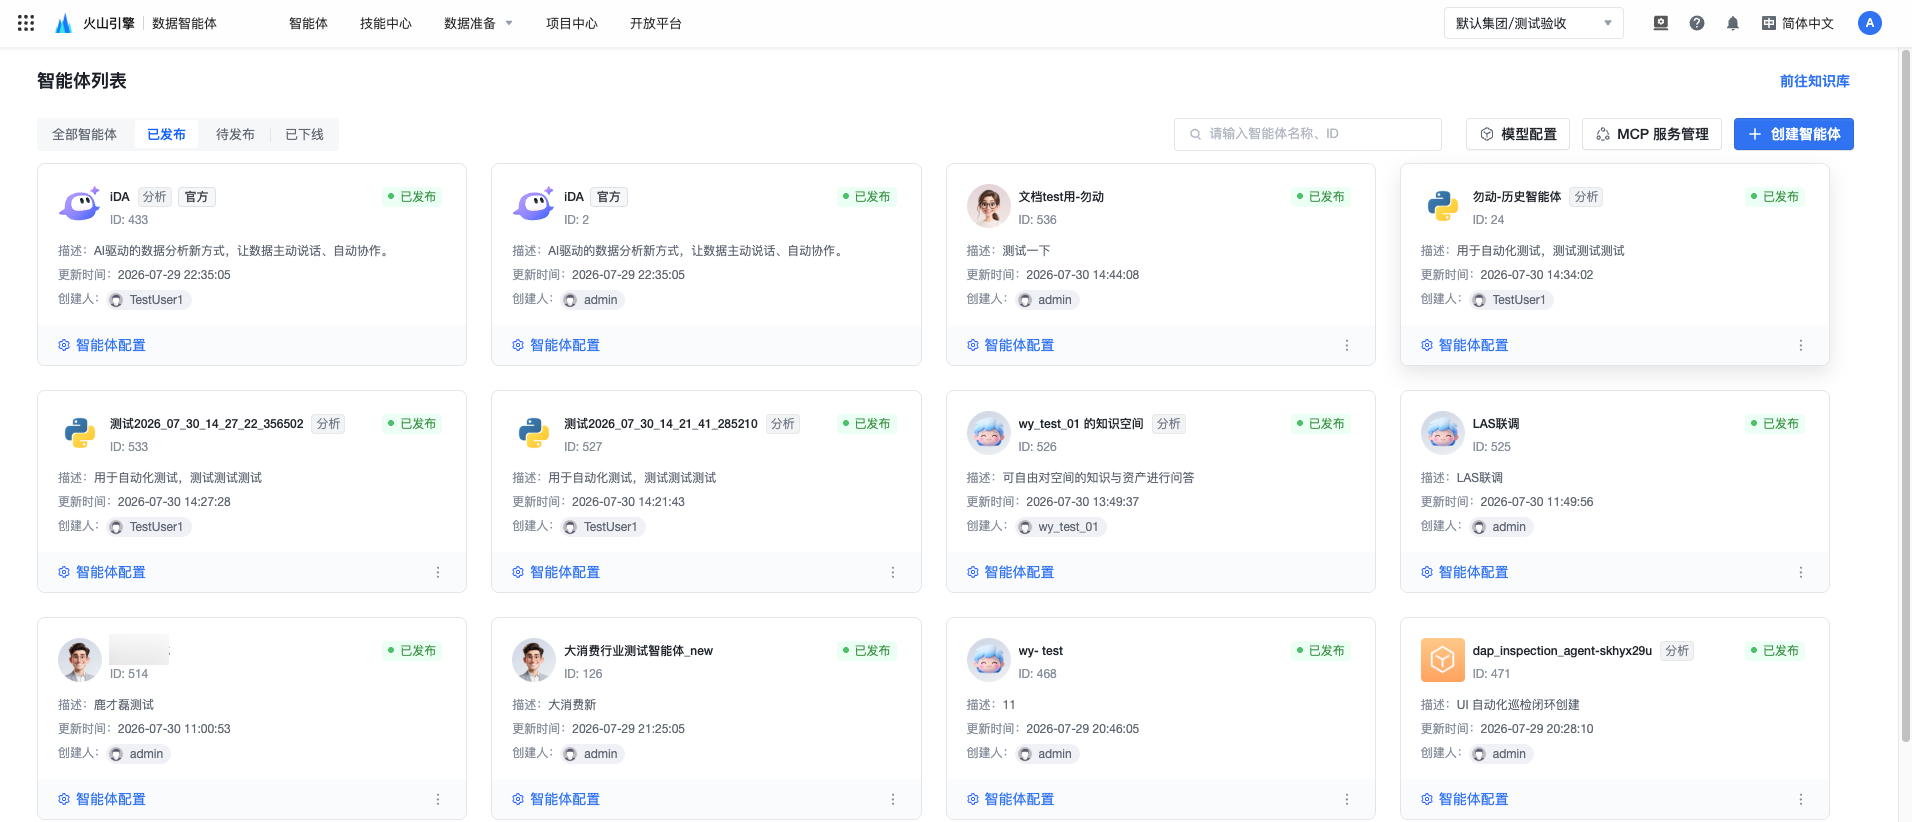Open the 智能体 top menu
Screen dimensions: 1912x822
point(308,23)
